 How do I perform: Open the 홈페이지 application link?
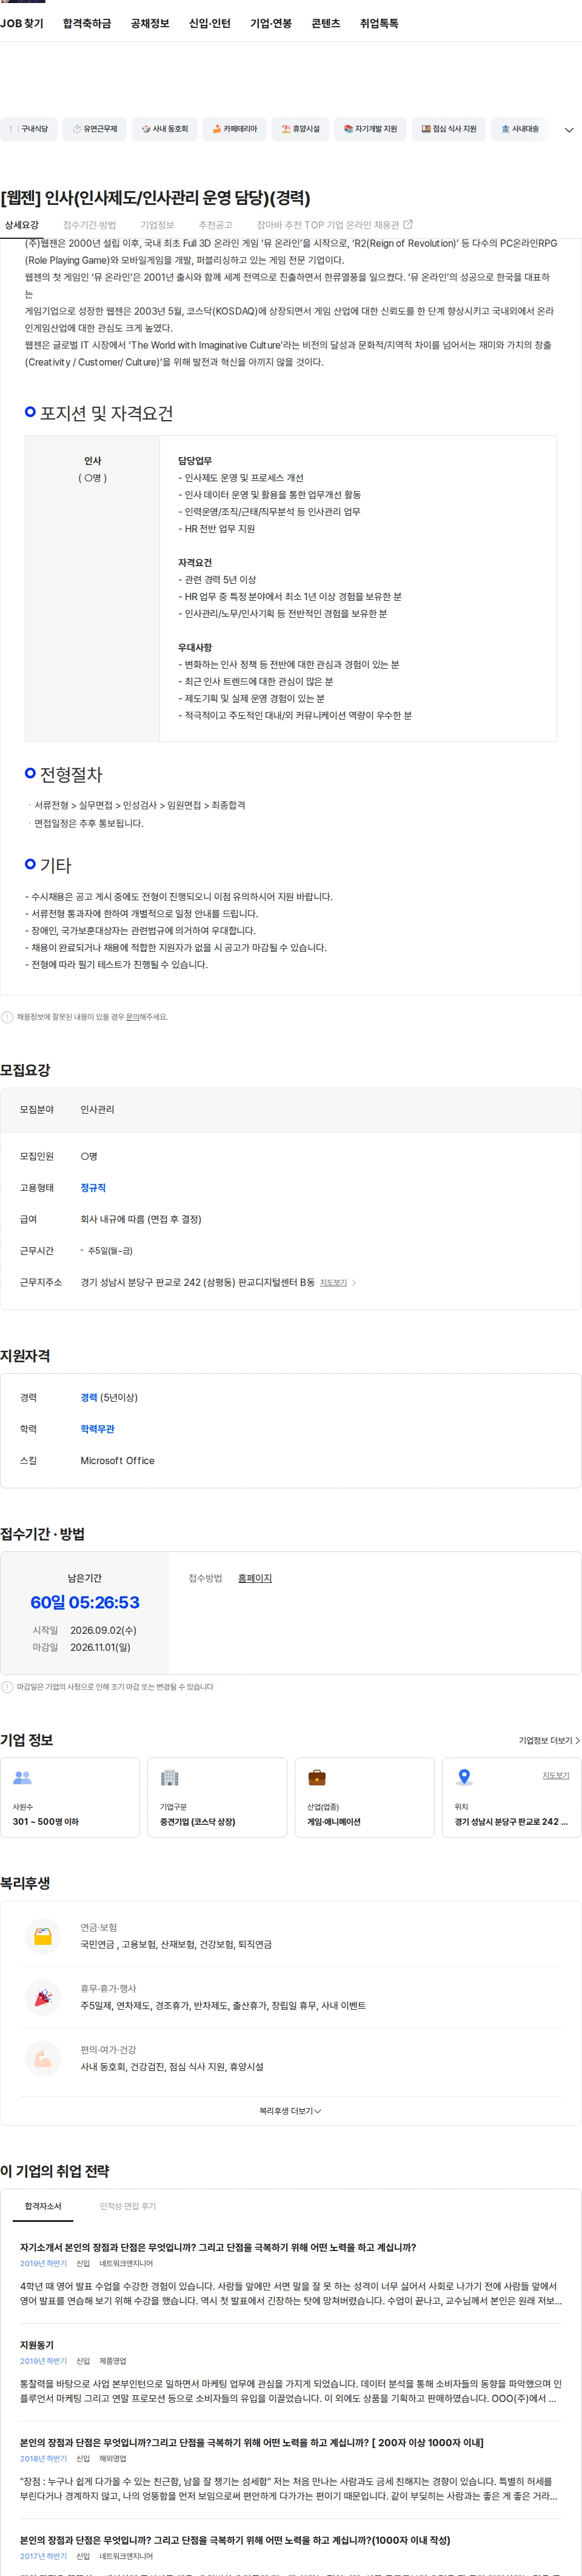(x=255, y=1579)
